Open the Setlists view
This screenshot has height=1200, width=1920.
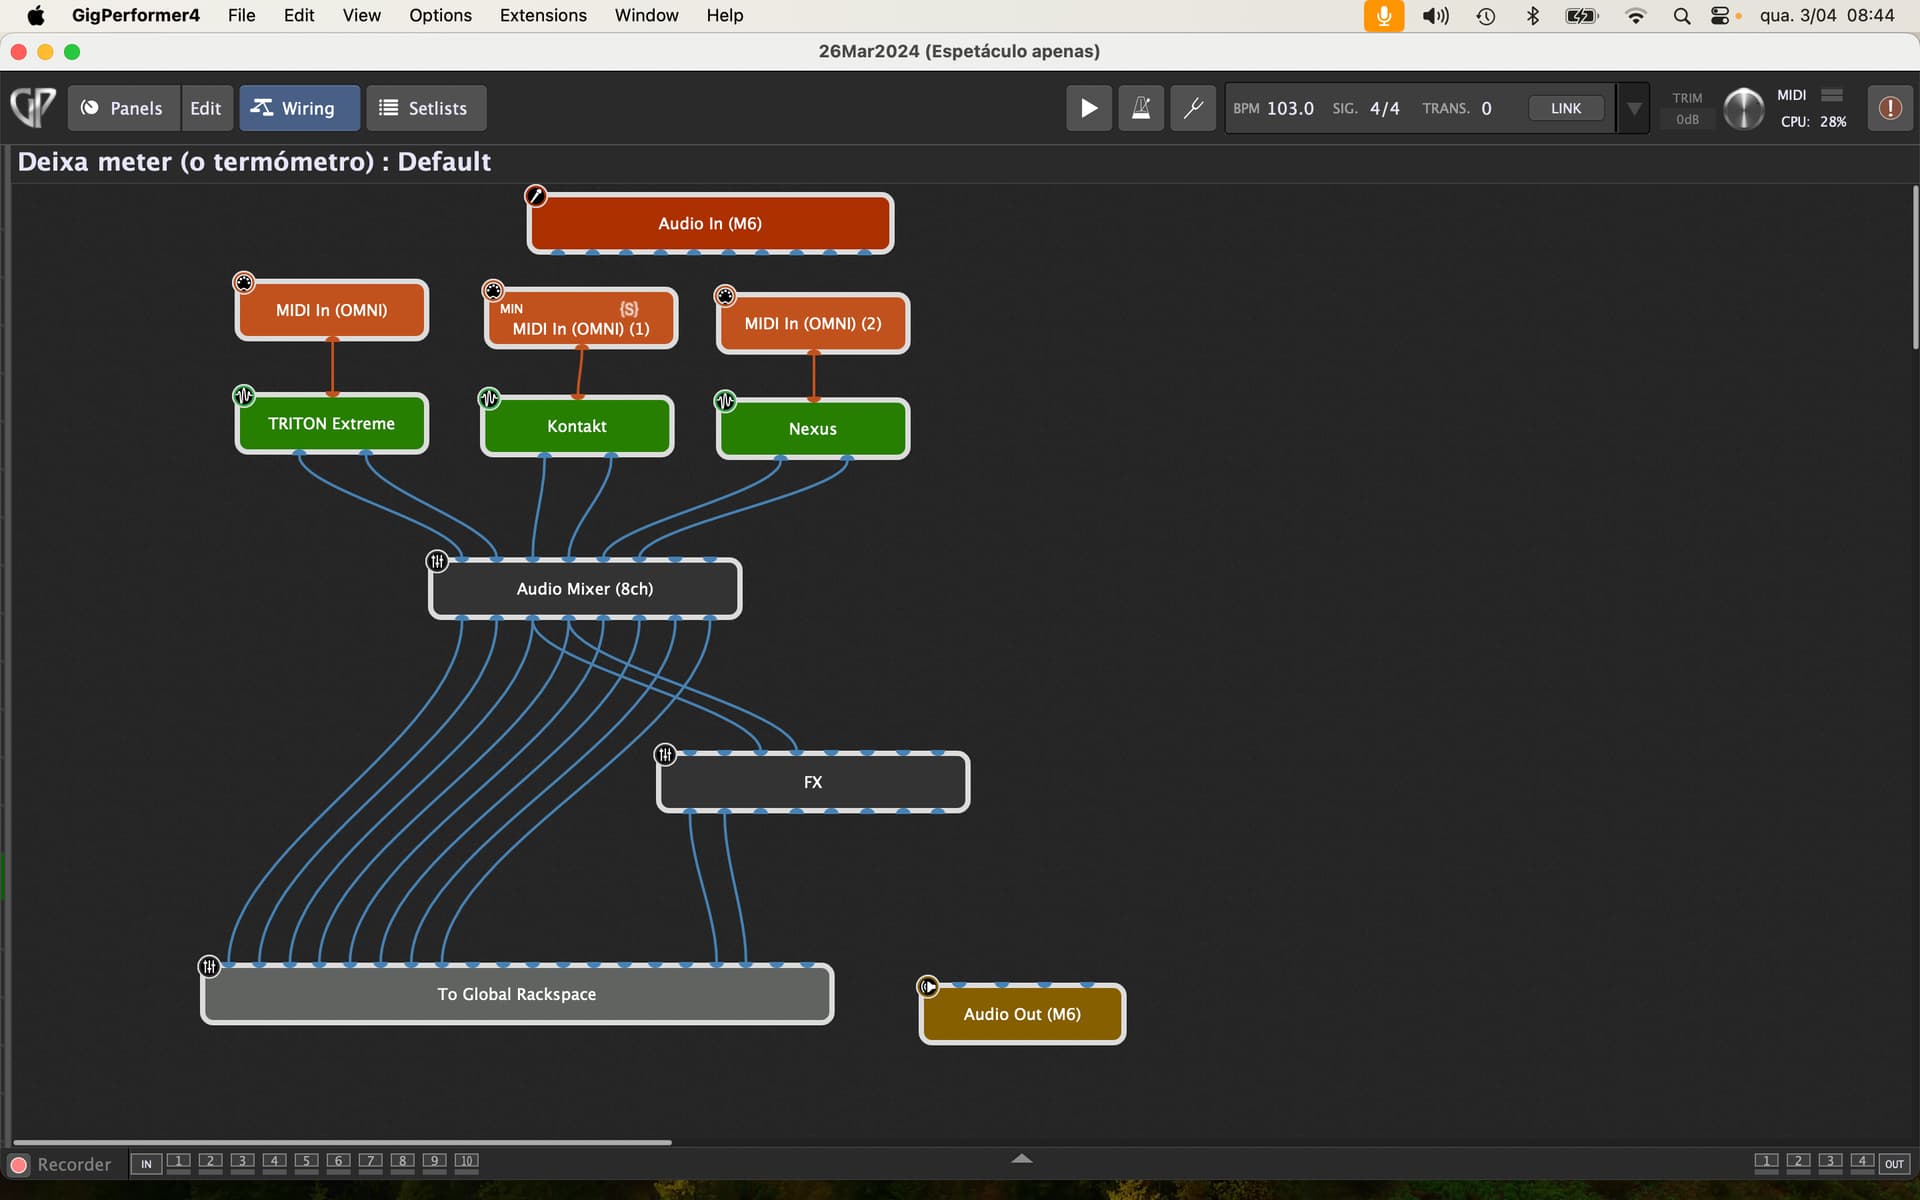(426, 108)
